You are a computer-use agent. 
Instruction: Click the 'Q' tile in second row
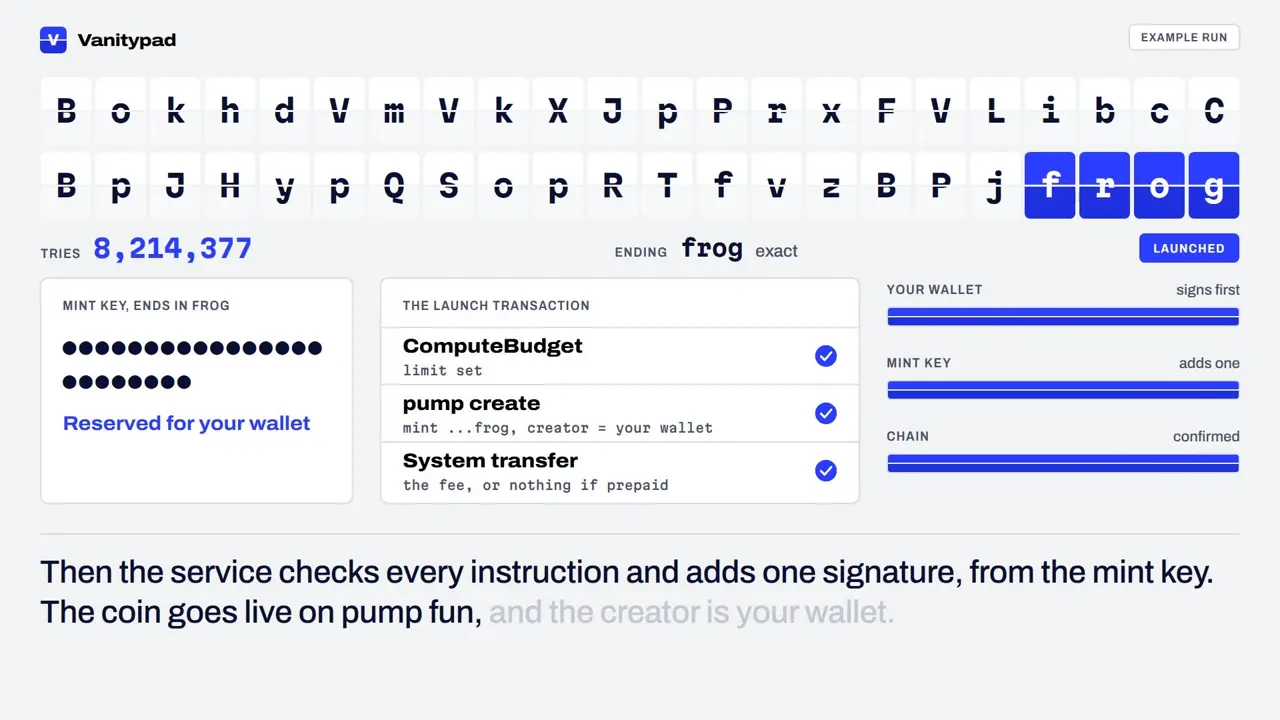click(x=394, y=185)
